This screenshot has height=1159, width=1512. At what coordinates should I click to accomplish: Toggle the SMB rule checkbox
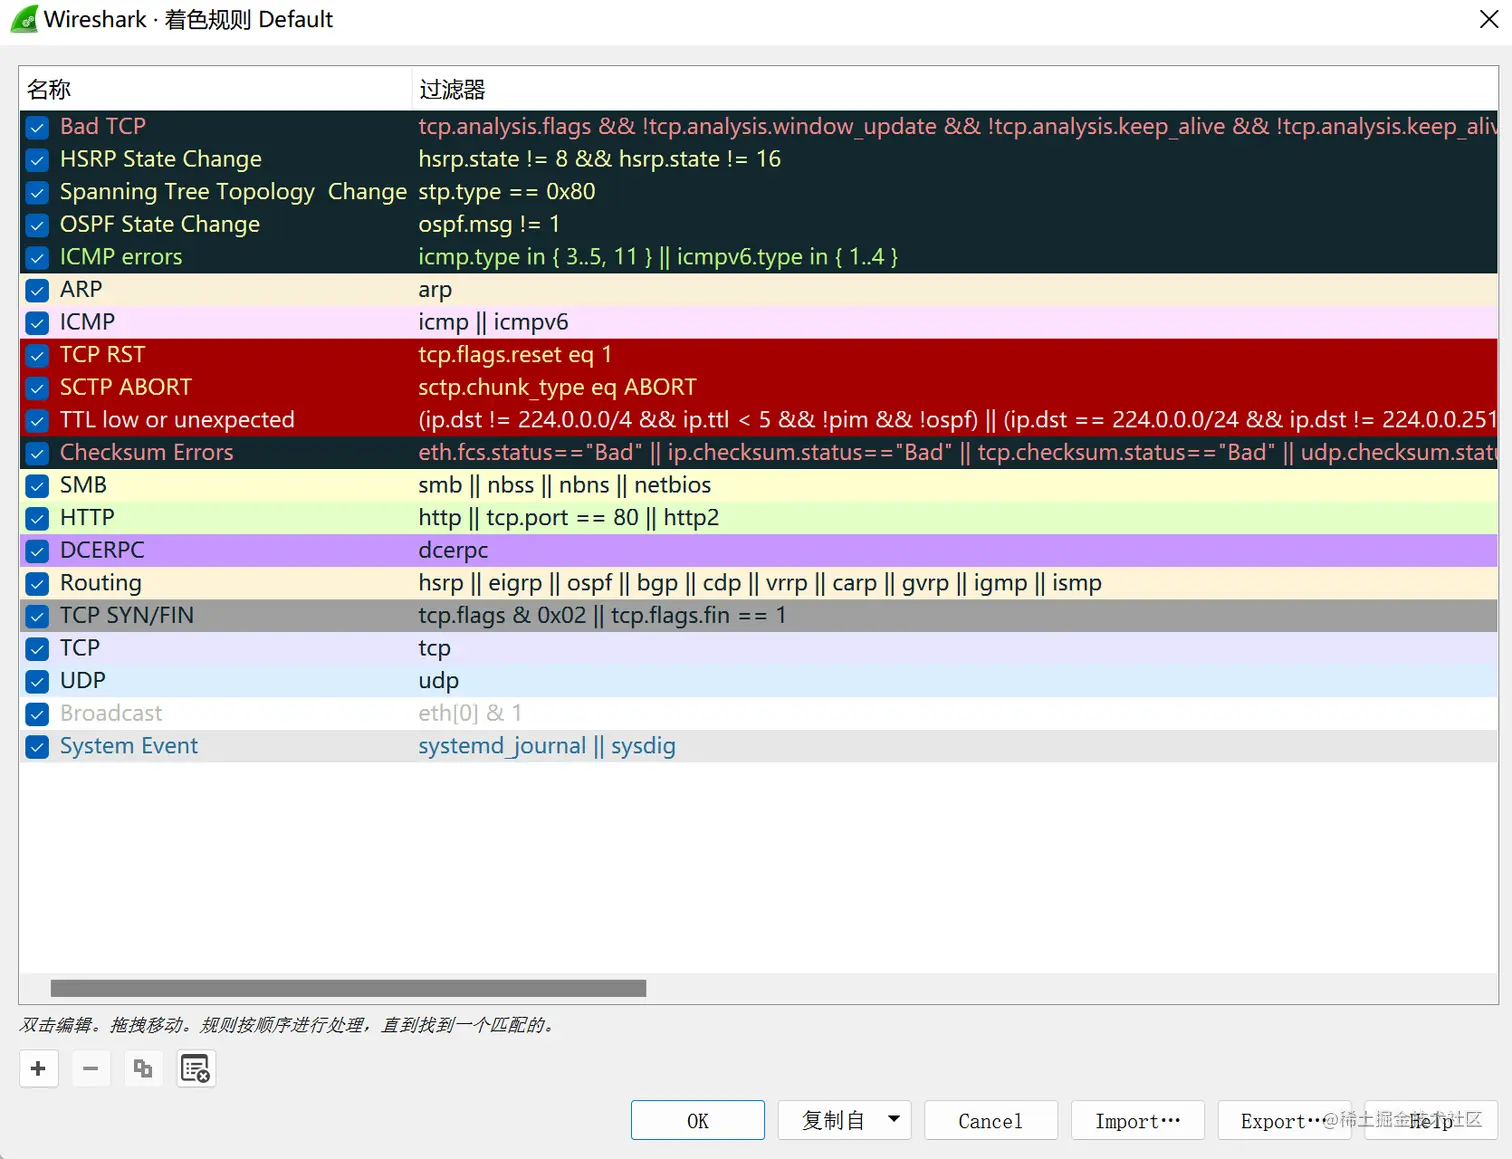pos(37,486)
